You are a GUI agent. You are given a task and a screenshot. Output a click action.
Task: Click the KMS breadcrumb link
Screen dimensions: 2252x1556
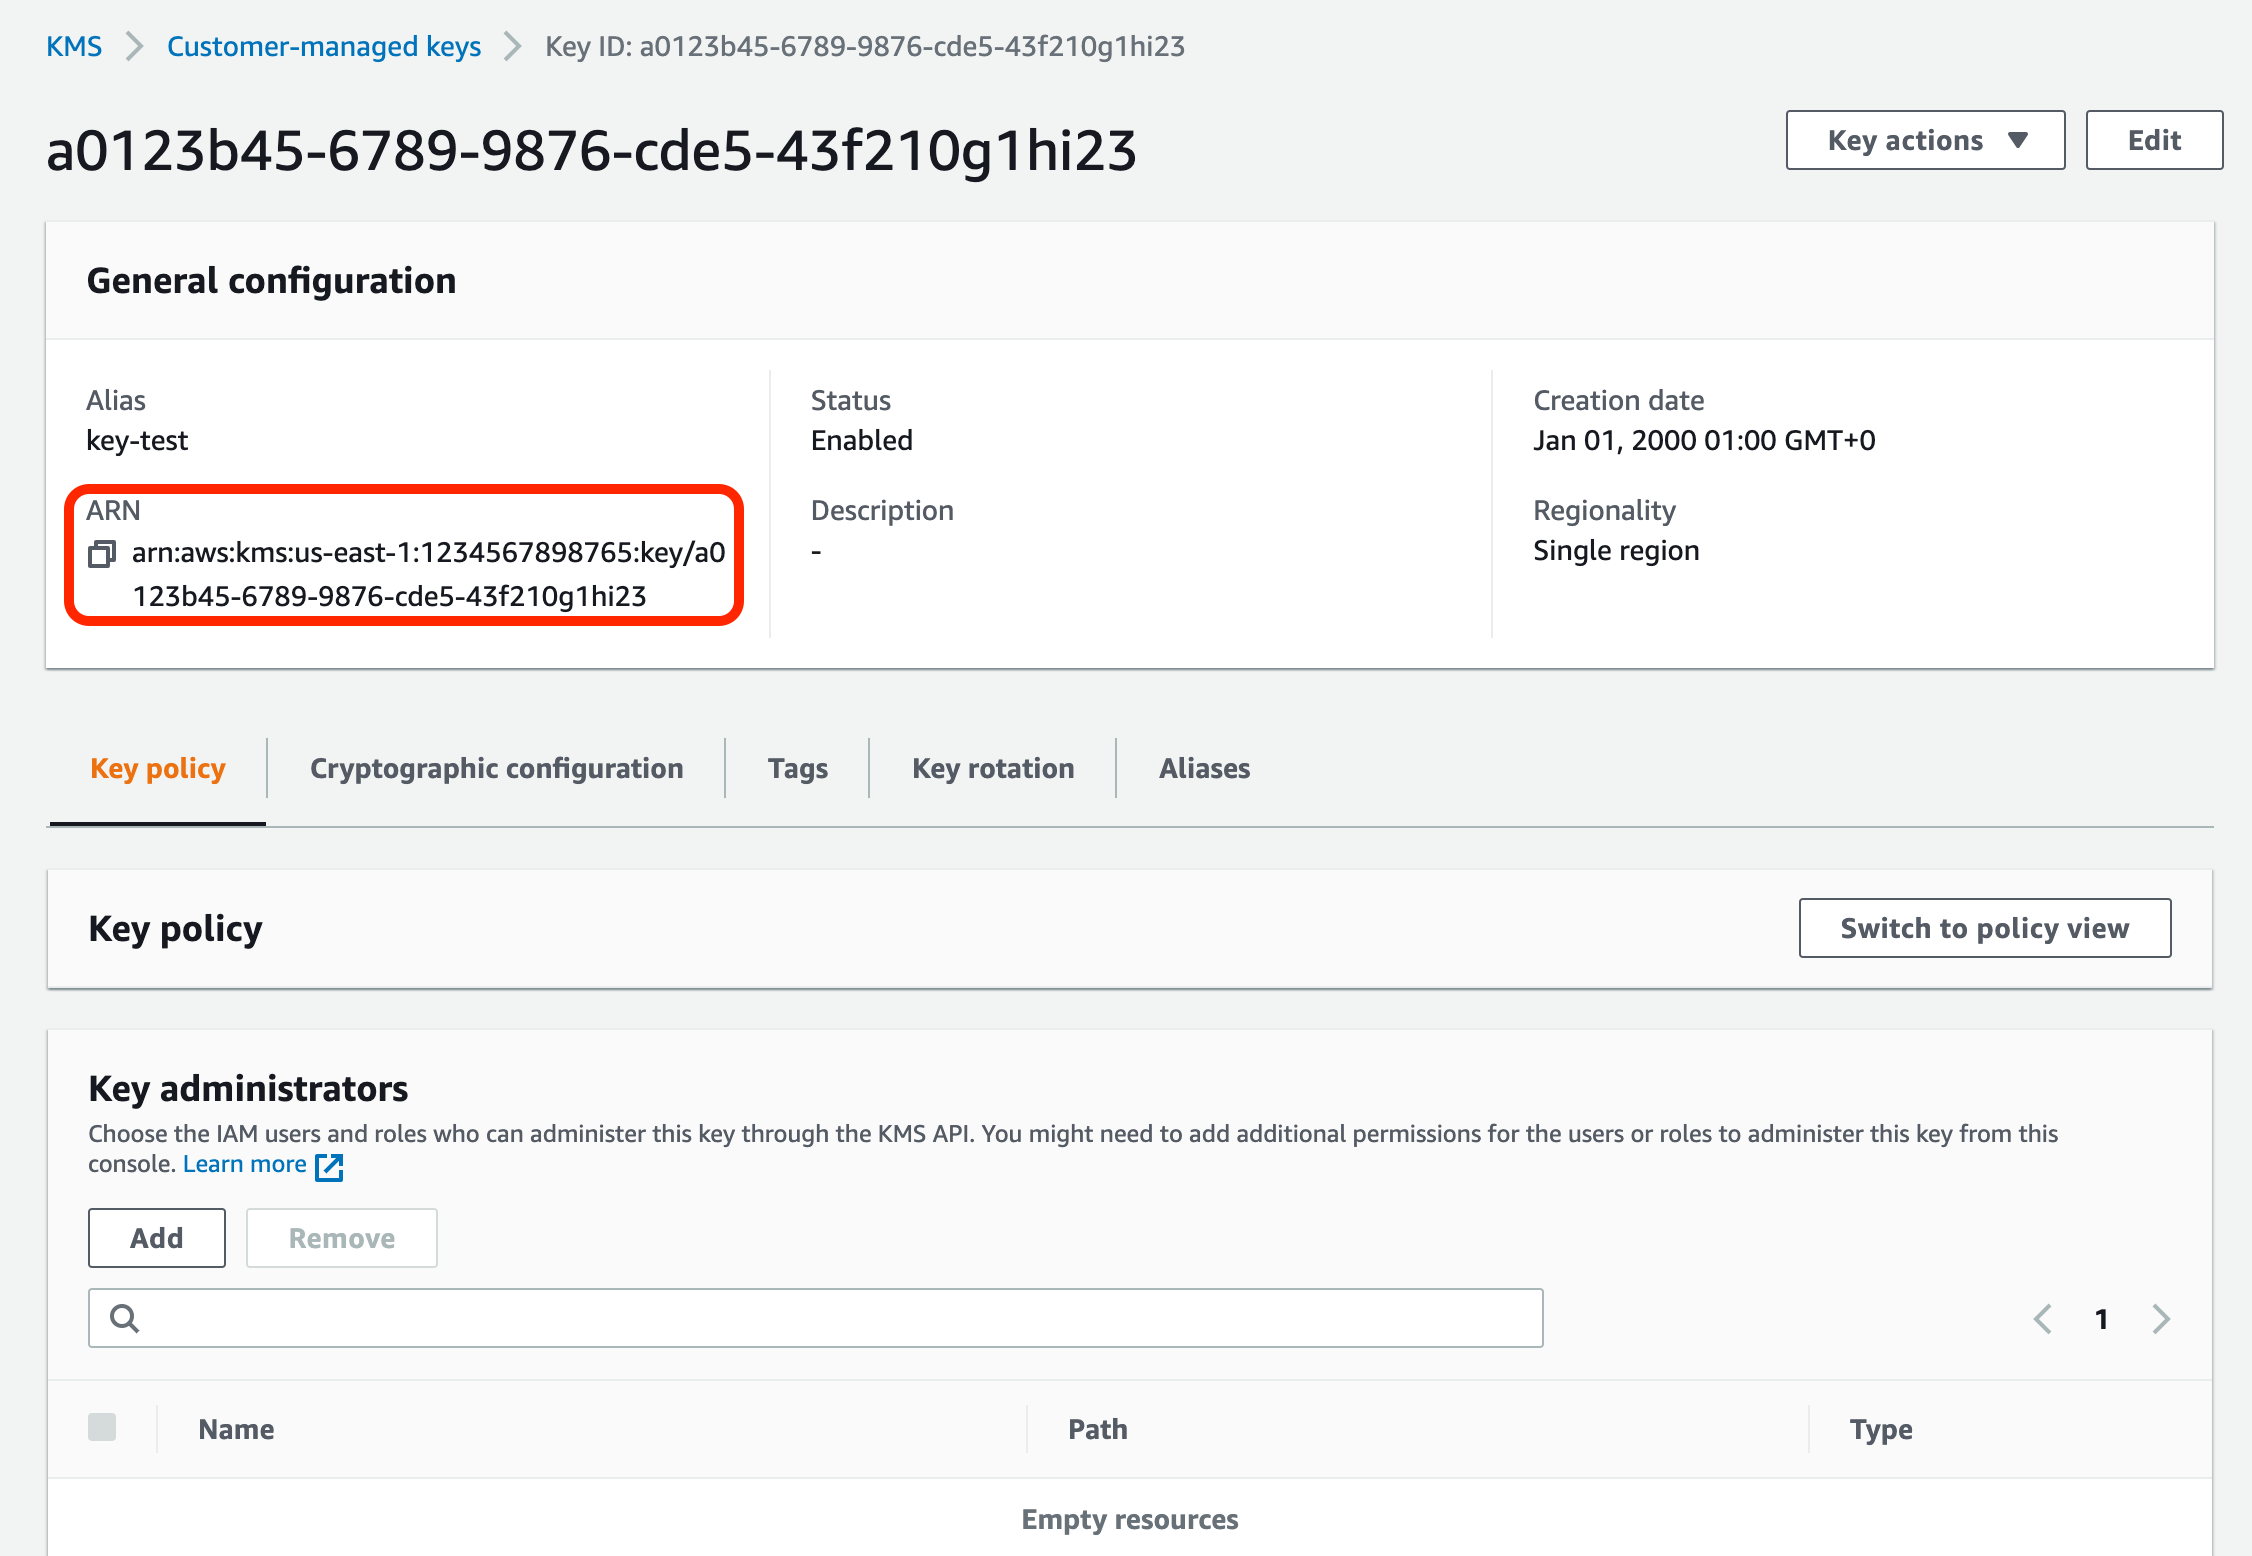coord(74,46)
